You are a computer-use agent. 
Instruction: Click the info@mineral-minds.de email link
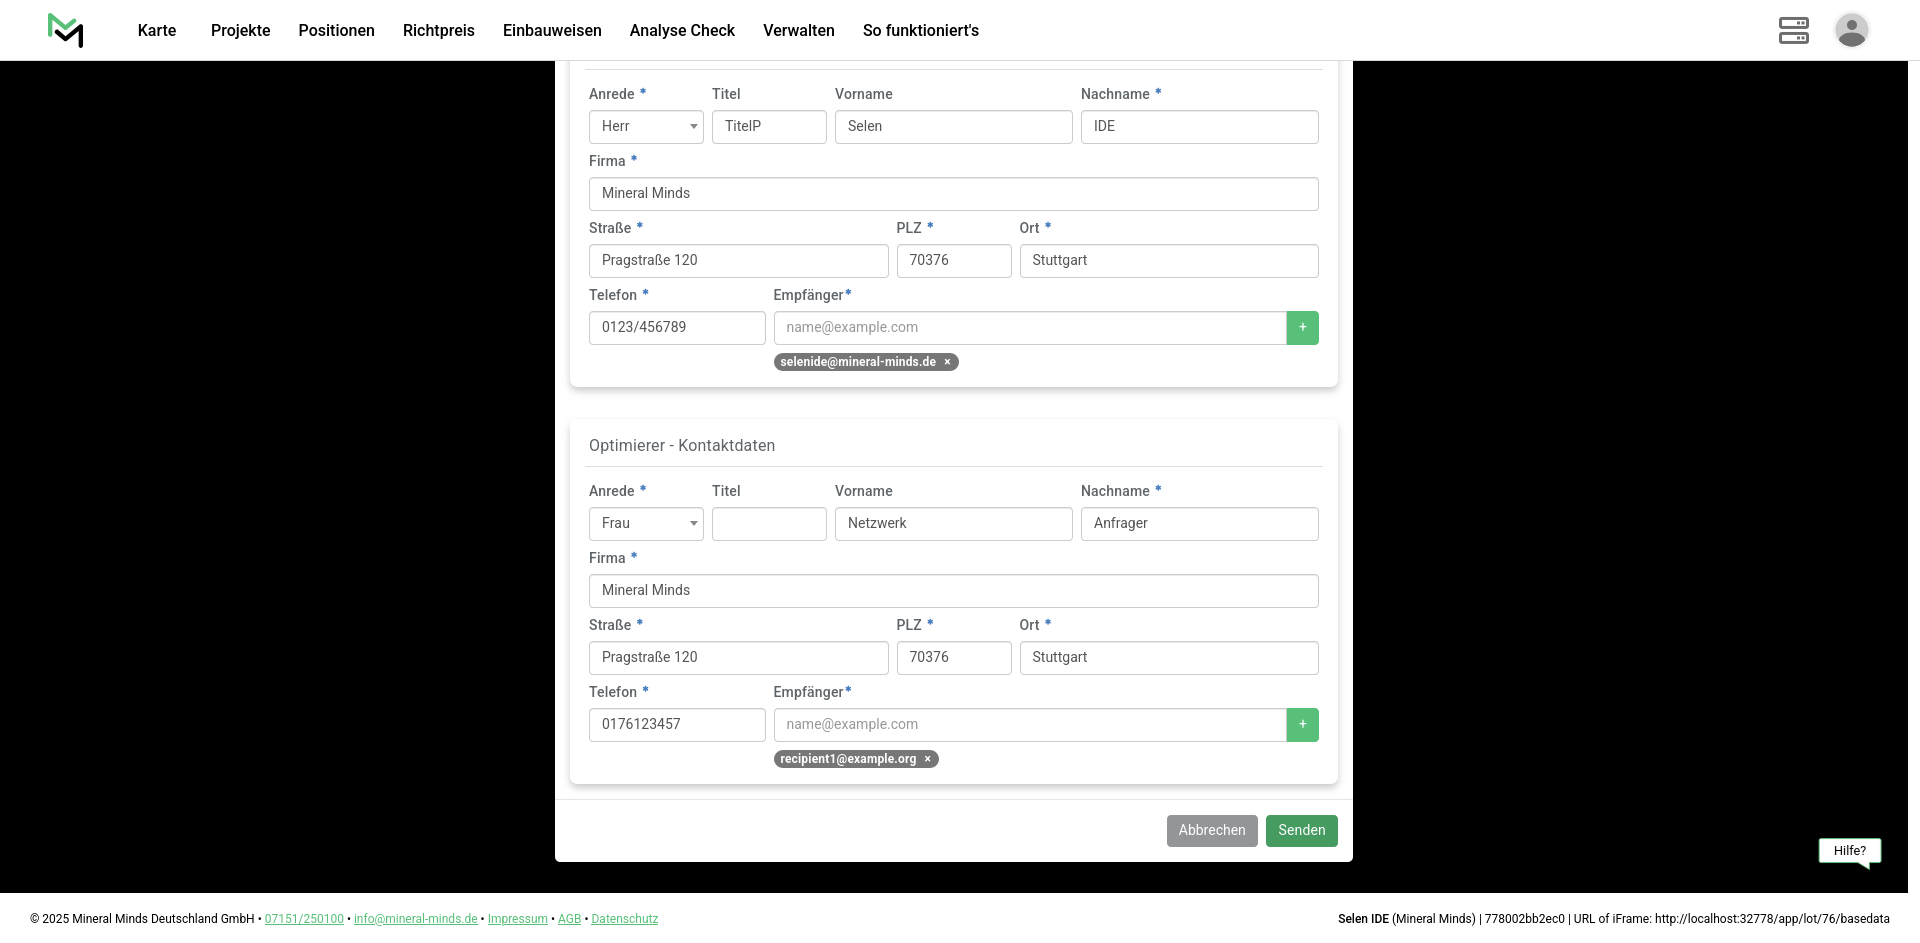[415, 919]
